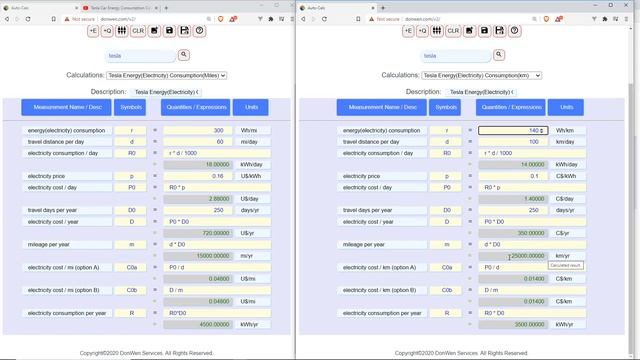640x360 pixels.
Task: Open grid settings icon in left window
Action: click(x=122, y=31)
